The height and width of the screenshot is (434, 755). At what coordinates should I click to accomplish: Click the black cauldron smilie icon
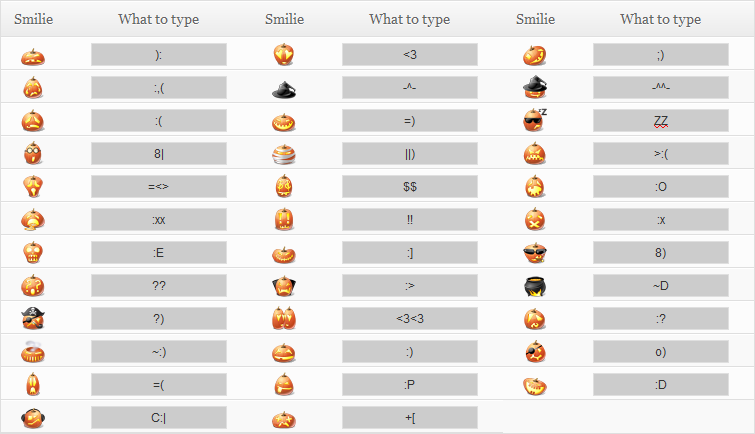[x=534, y=286]
